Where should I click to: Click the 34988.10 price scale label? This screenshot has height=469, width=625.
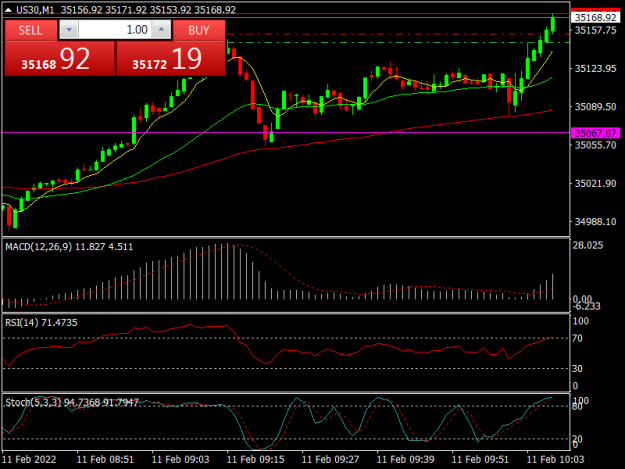tap(596, 222)
